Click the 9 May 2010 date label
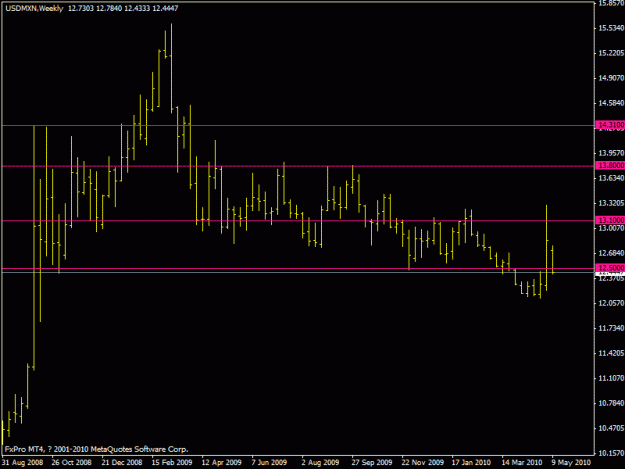Image resolution: width=625 pixels, height=469 pixels. point(571,462)
